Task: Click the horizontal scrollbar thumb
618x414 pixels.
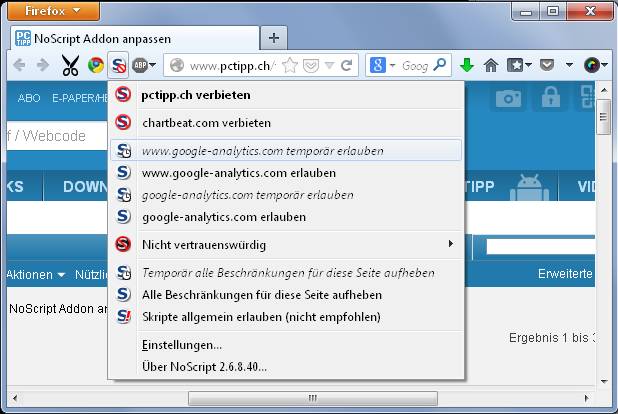Action: pos(313,398)
